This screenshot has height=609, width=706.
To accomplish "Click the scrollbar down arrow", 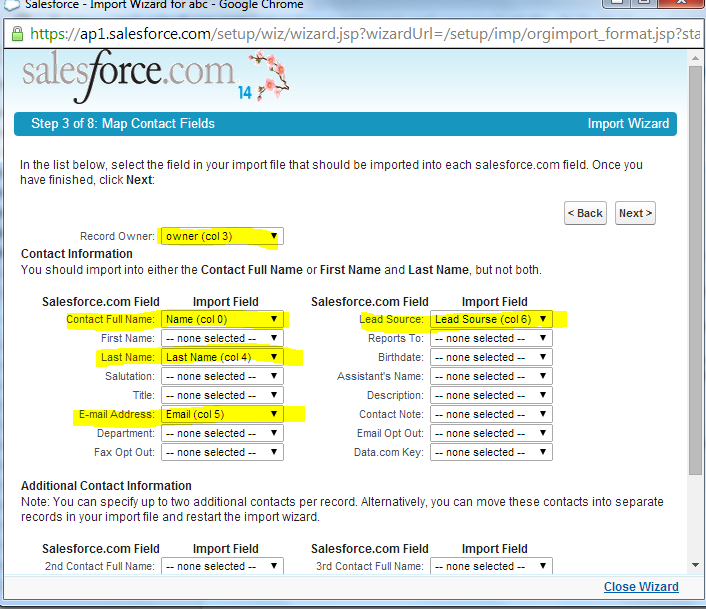I will tap(695, 565).
